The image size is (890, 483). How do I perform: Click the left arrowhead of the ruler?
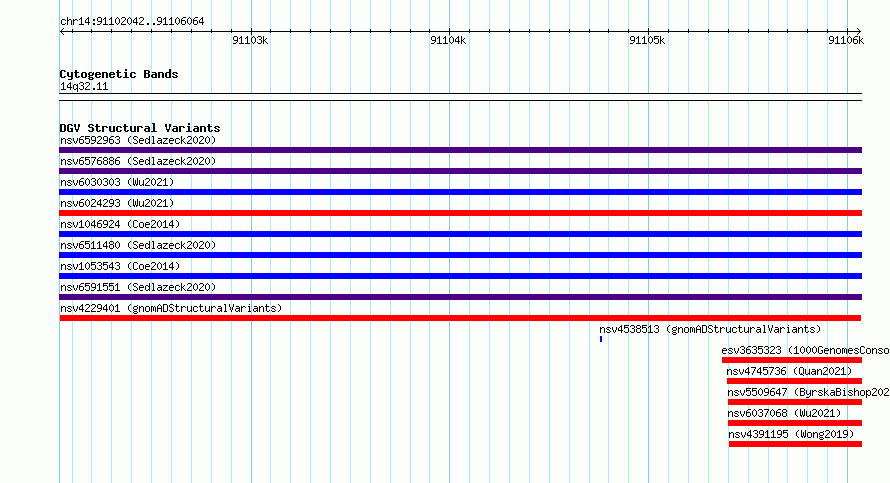[x=62, y=31]
